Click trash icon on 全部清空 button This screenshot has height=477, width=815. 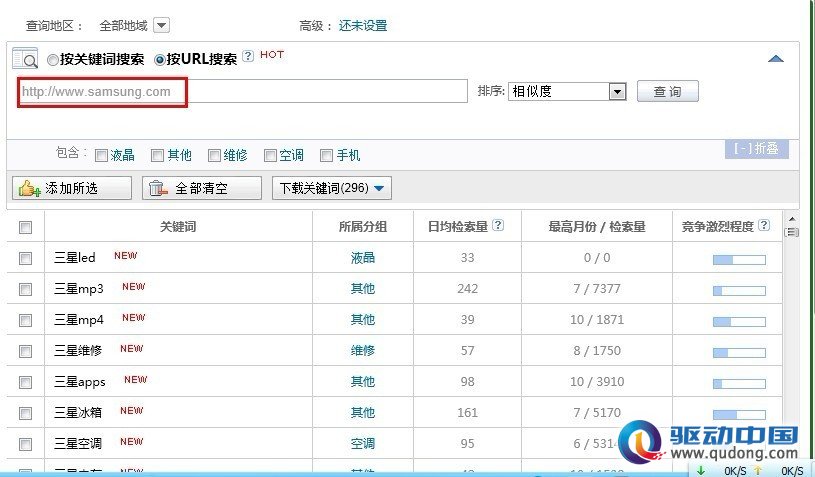tap(158, 188)
